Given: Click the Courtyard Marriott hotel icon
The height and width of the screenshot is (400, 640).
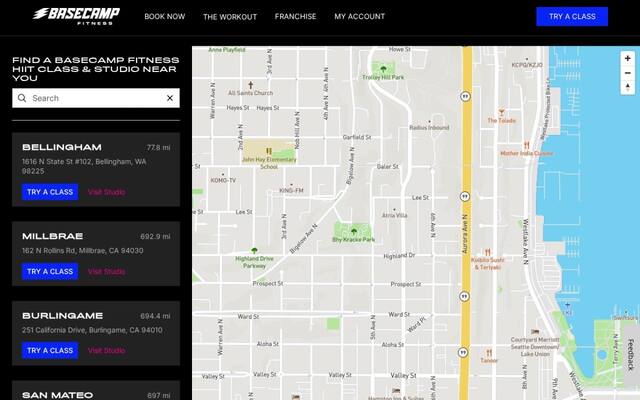Looking at the screenshot, I should click(535, 331).
